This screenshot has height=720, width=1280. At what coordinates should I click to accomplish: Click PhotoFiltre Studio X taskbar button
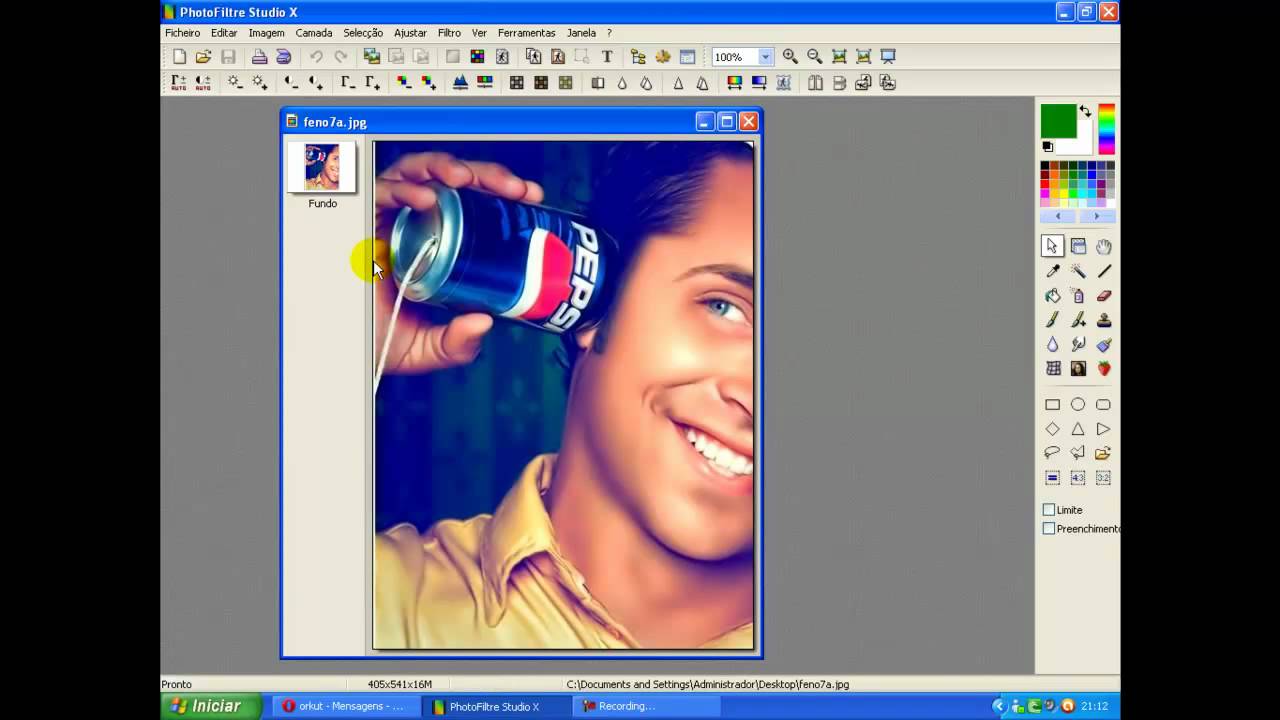pyautogui.click(x=495, y=706)
